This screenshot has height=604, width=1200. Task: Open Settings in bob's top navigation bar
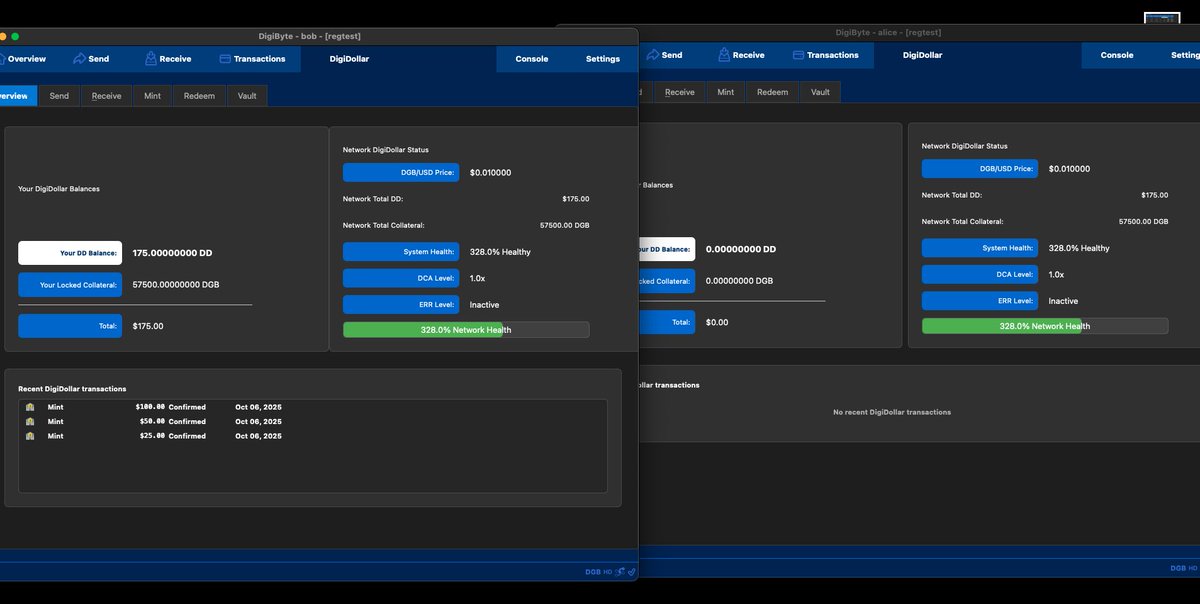(602, 59)
